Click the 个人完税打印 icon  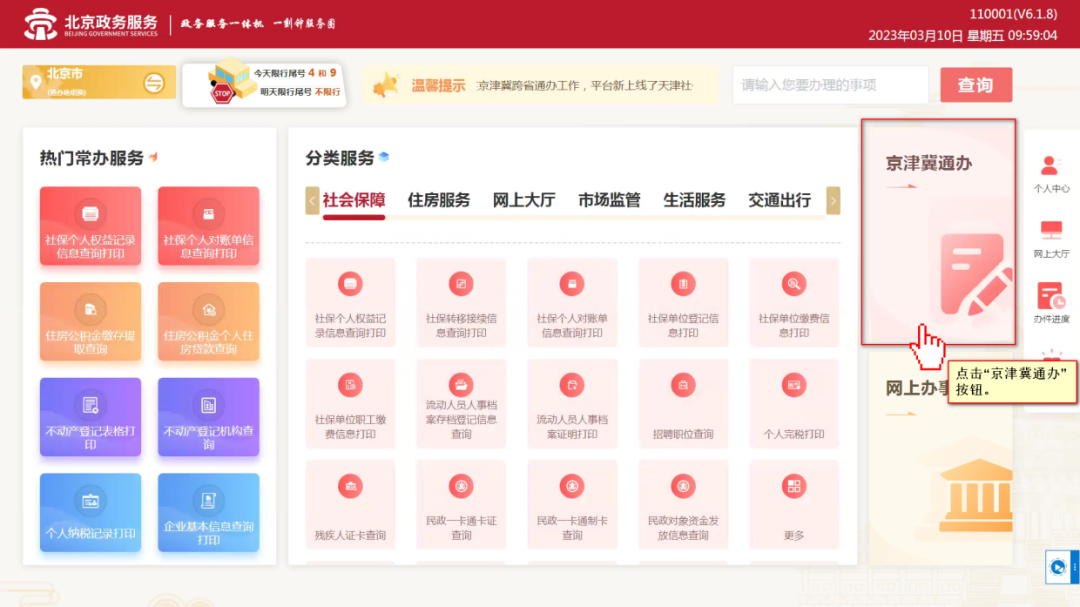pyautogui.click(x=794, y=385)
